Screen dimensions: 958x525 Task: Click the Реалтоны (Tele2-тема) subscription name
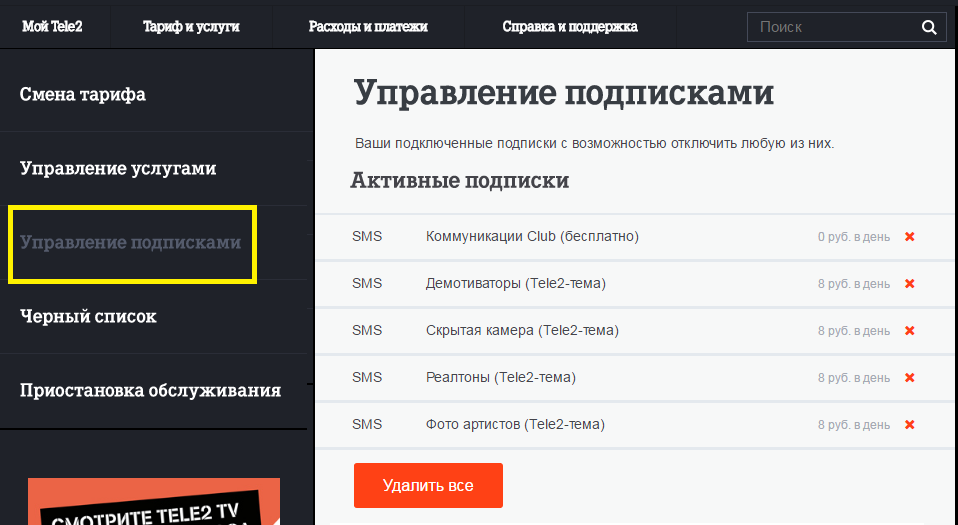coord(500,378)
